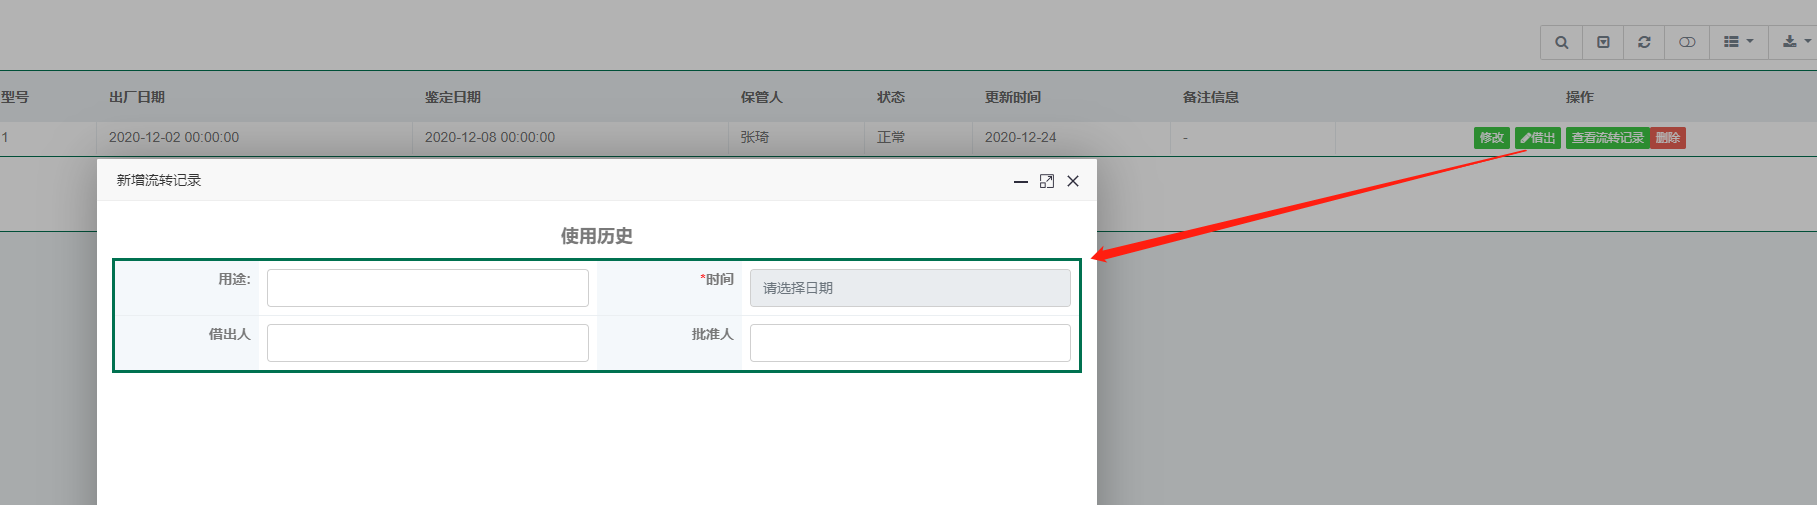Minimize the 新增流转记录 dialog
Image resolution: width=1817 pixels, height=505 pixels.
[x=1020, y=181]
